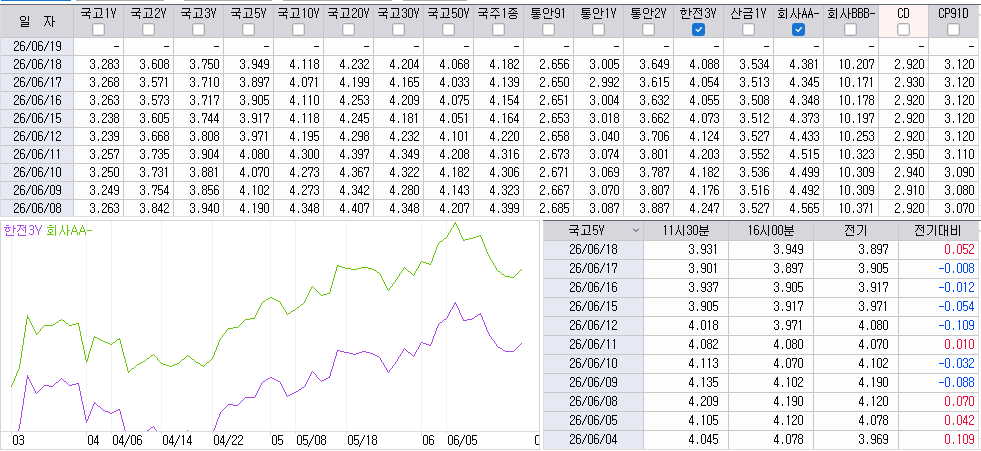Viewport: 981px width, 451px height.
Task: Enable the 국주1종 checkbox
Action: coord(499,29)
